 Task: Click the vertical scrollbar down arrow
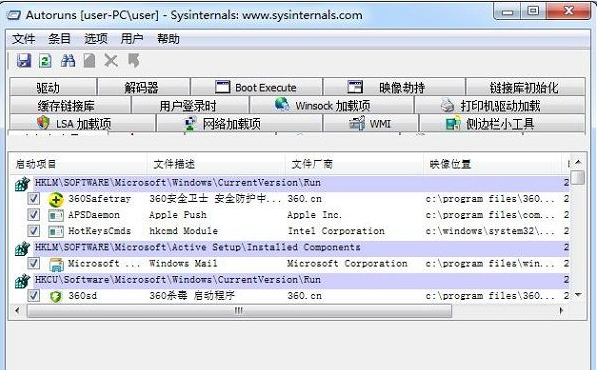(578, 295)
